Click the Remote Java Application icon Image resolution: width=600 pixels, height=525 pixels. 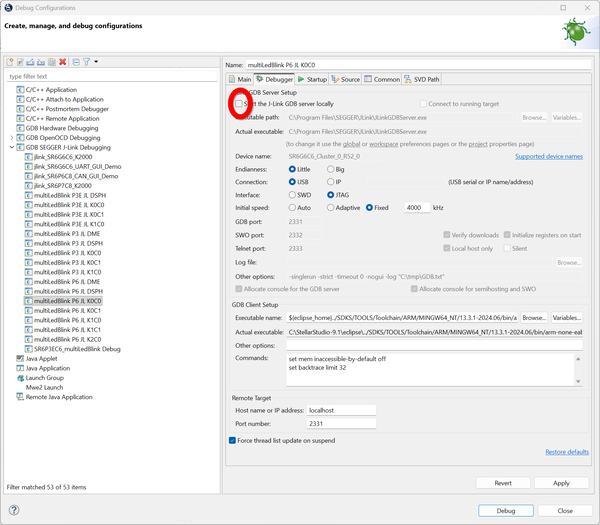click(20, 397)
